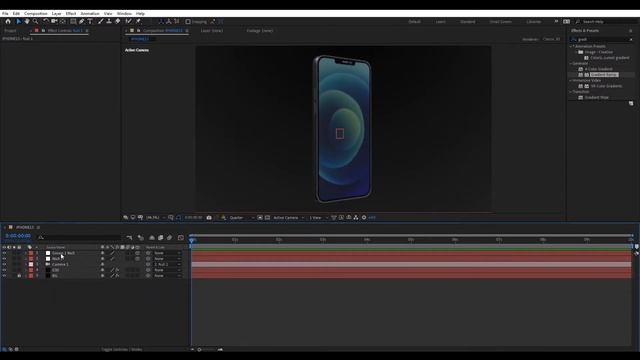This screenshot has height=360, width=640.
Task: Select the Zoom magnifier tool
Action: click(36, 21)
